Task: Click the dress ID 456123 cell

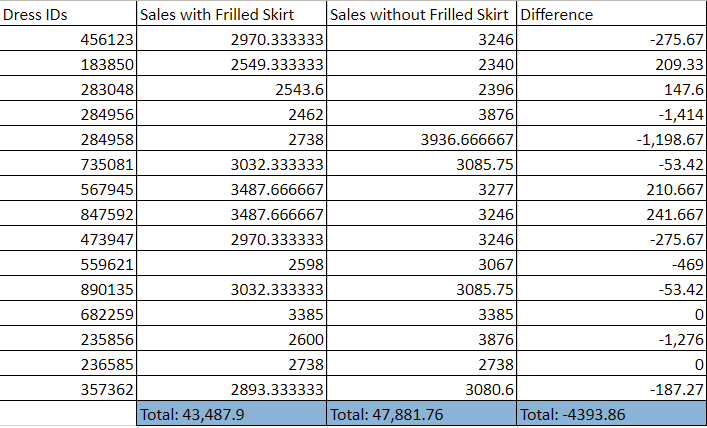Action: (x=68, y=39)
